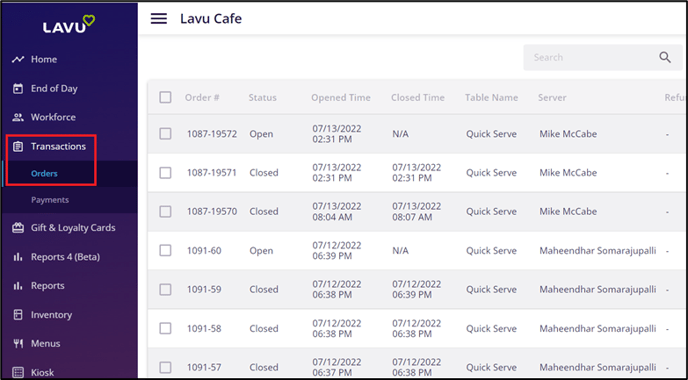Click Maheendhar Somarajupalli in order 1091-59 row
Viewport: 688px width, 380px height.
pos(598,290)
